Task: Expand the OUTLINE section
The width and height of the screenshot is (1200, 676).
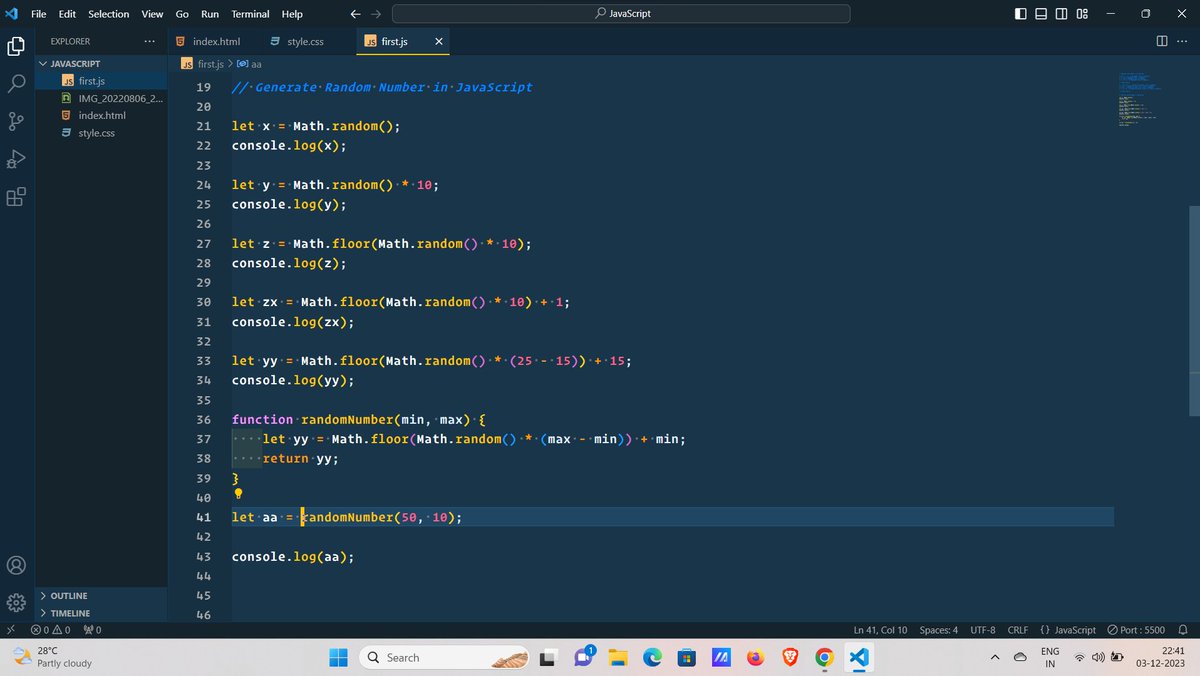Action: pos(101,596)
